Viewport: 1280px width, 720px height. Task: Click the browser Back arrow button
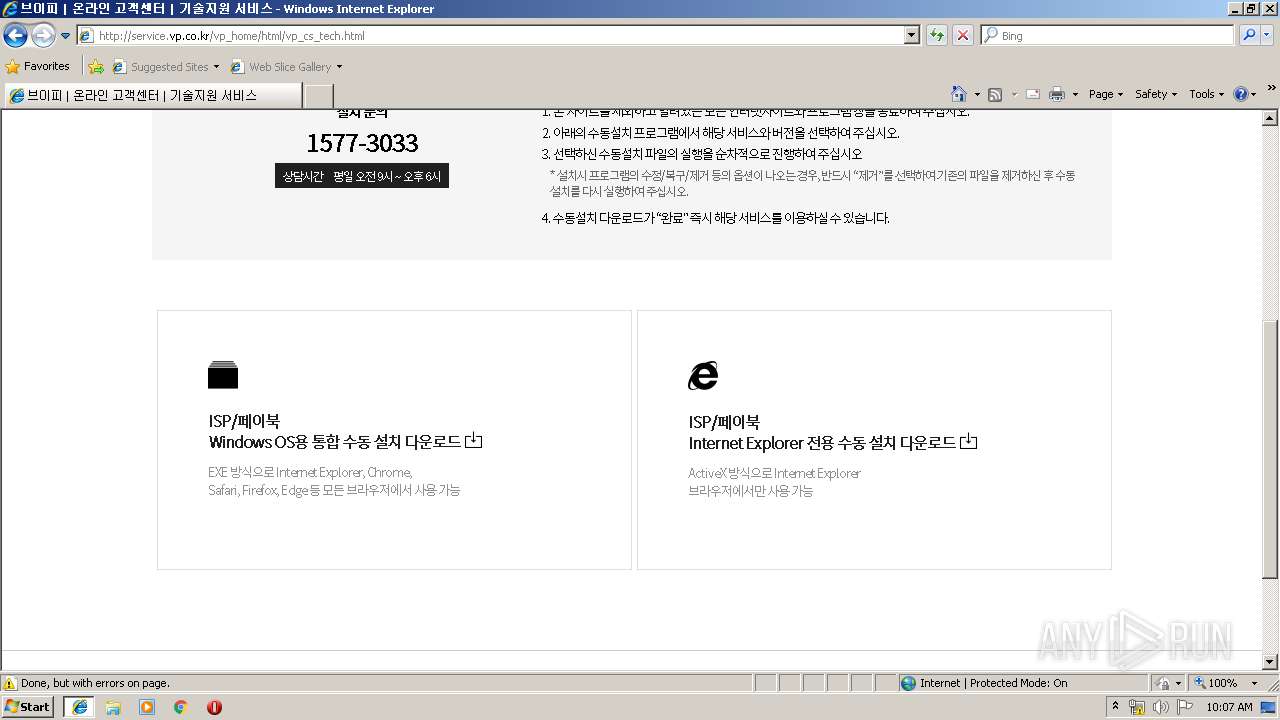[x=15, y=36]
